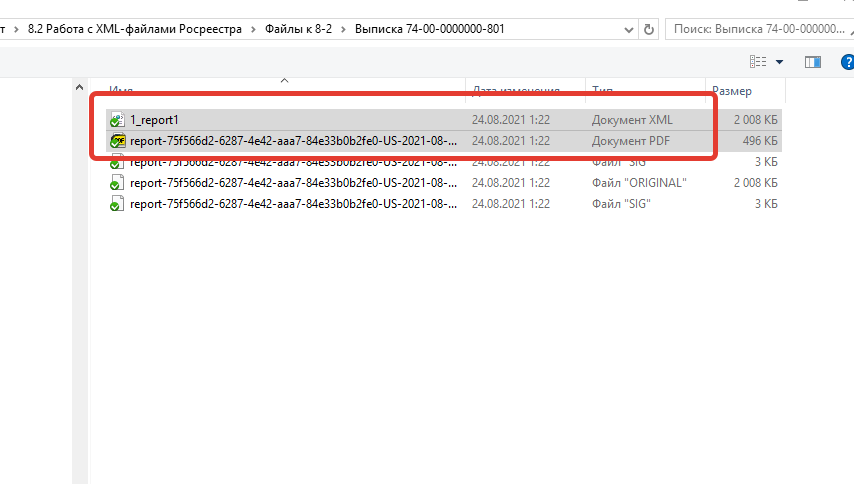Open the view options dropdown arrow
The height and width of the screenshot is (484, 854).
coord(779,62)
